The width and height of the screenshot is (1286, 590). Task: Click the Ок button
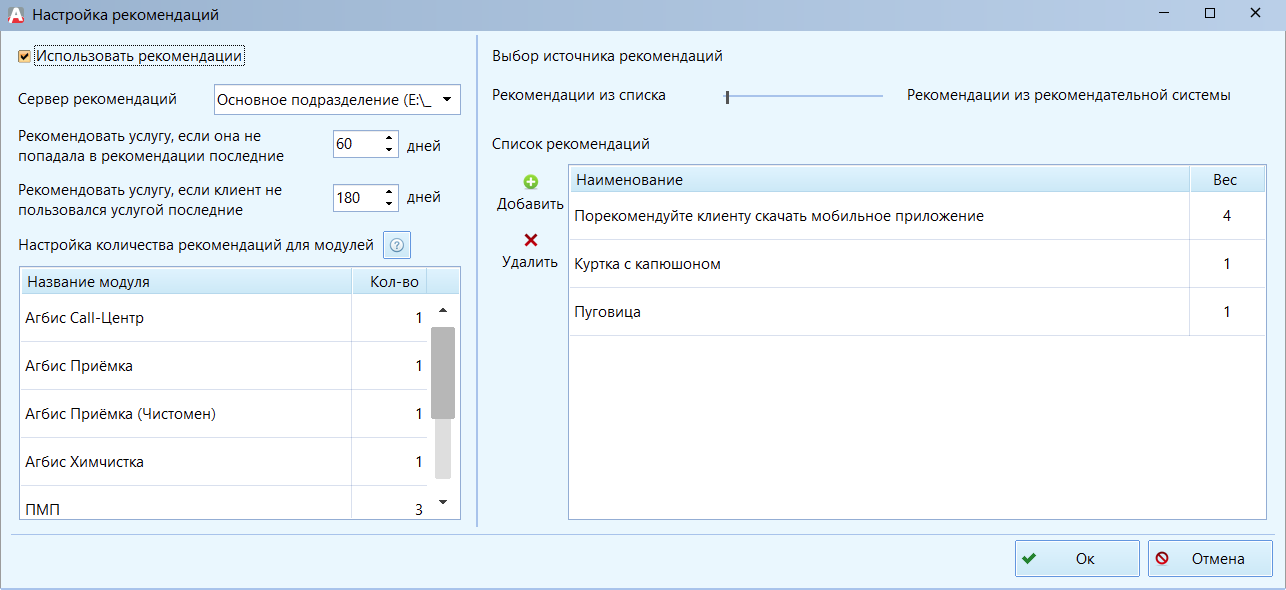1077,559
